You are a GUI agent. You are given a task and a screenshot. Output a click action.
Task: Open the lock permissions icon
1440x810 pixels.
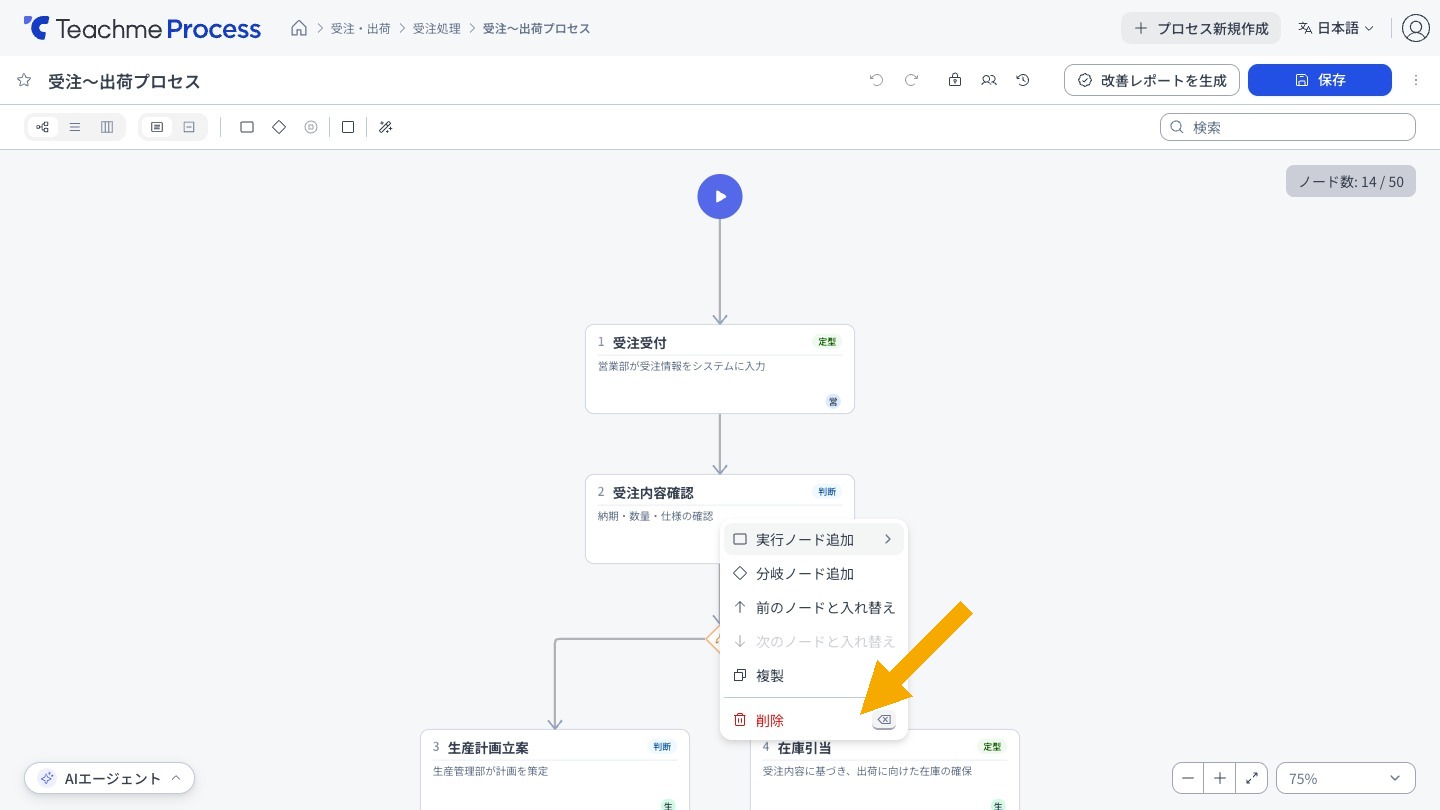[x=955, y=80]
